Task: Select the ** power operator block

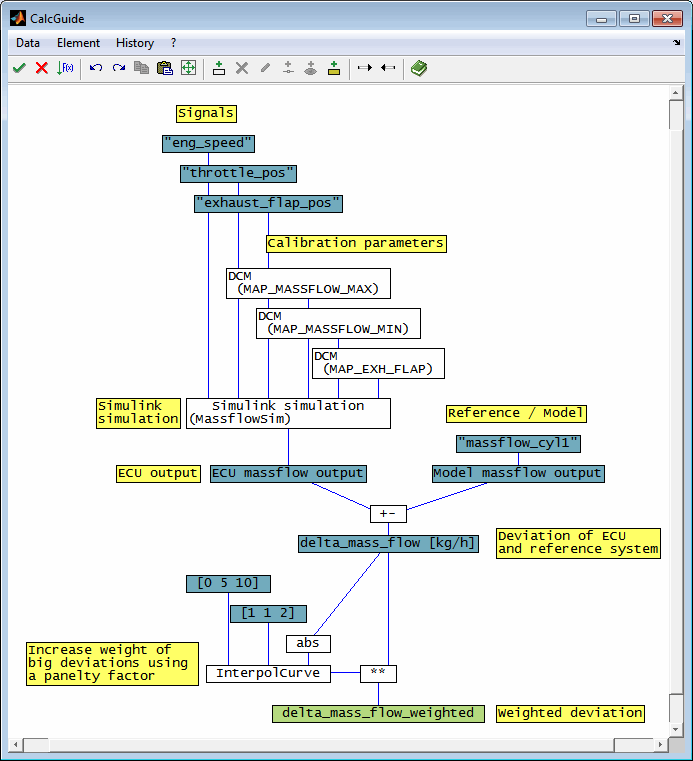Action: point(378,674)
